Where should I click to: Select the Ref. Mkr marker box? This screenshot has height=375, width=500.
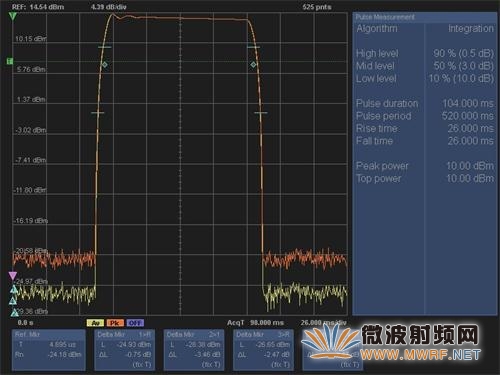click(x=49, y=350)
